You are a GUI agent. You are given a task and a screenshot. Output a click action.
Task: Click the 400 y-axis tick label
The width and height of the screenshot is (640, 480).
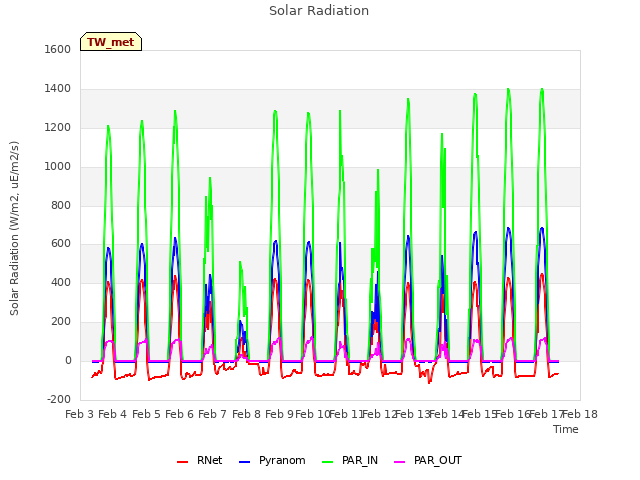[61, 282]
